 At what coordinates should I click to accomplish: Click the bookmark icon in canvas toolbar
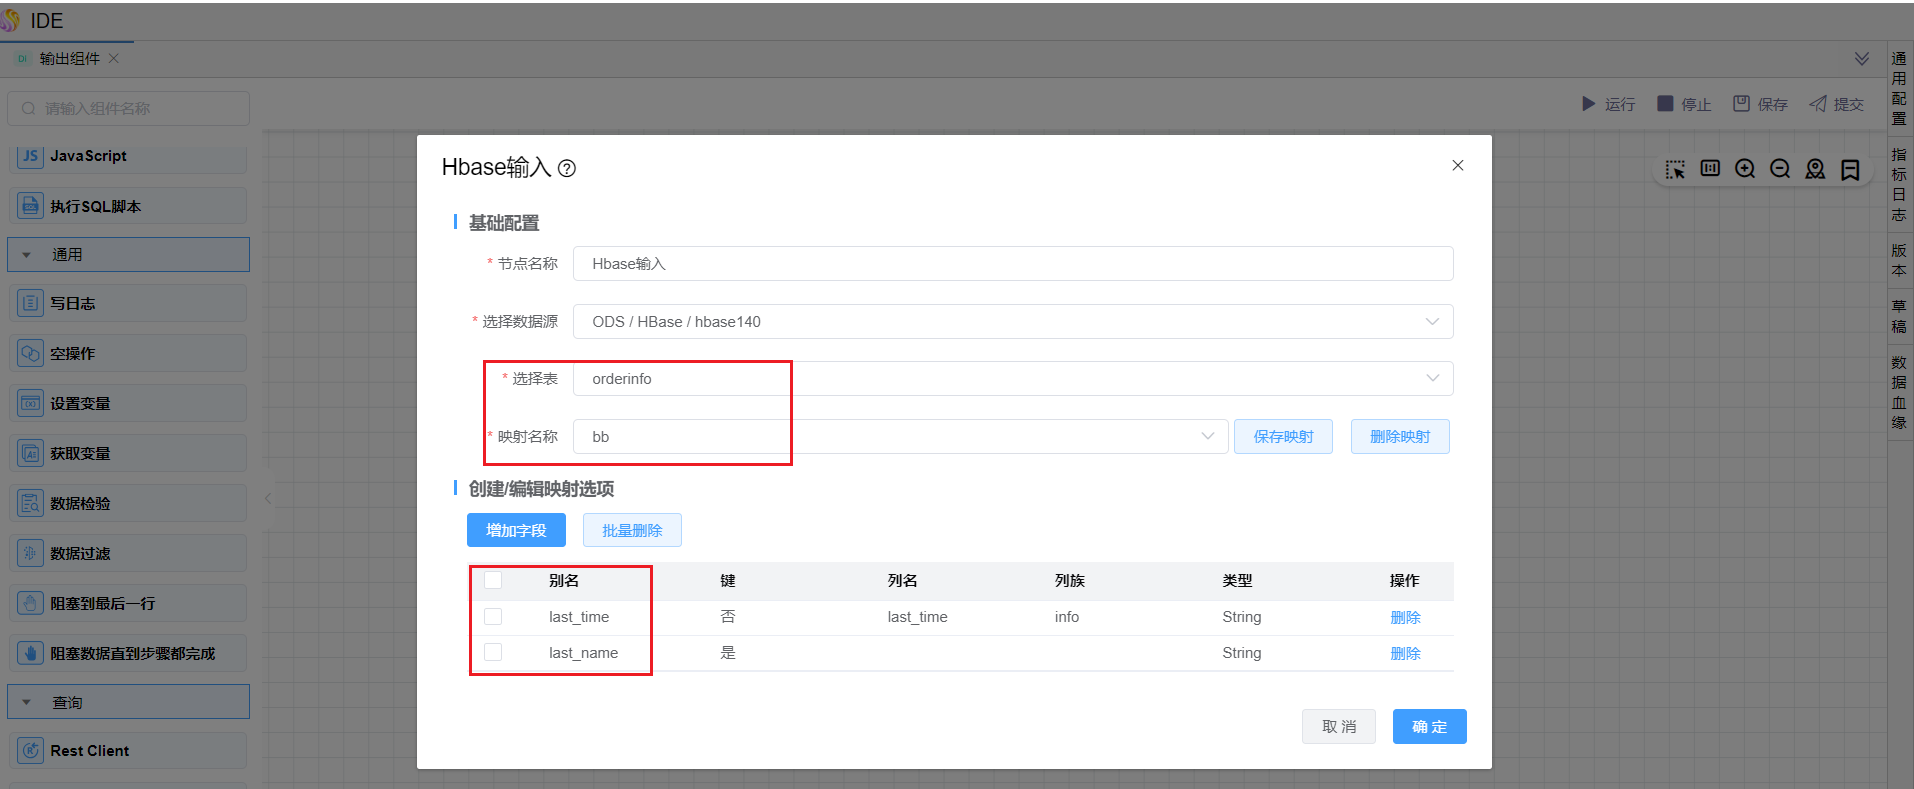coord(1850,170)
